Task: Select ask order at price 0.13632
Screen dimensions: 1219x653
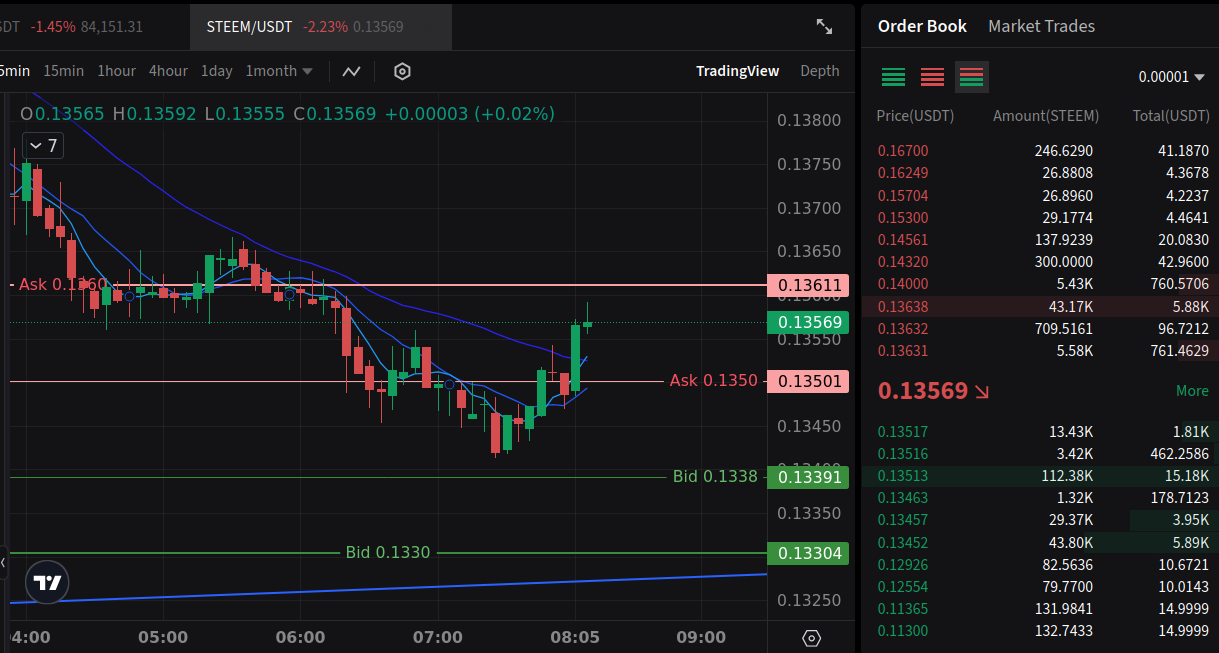Action: (x=1040, y=329)
